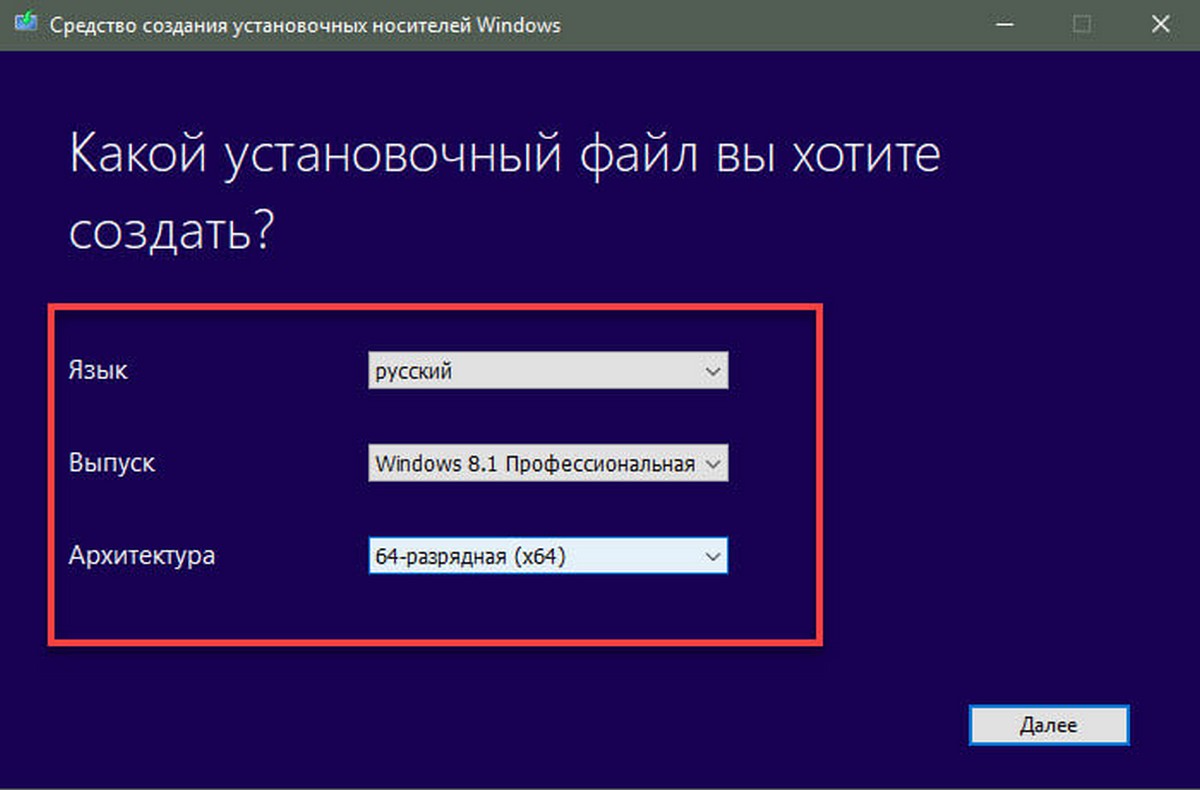This screenshot has height=790, width=1200.
Task: Open the Выпуск edition dropdown
Action: (x=548, y=464)
